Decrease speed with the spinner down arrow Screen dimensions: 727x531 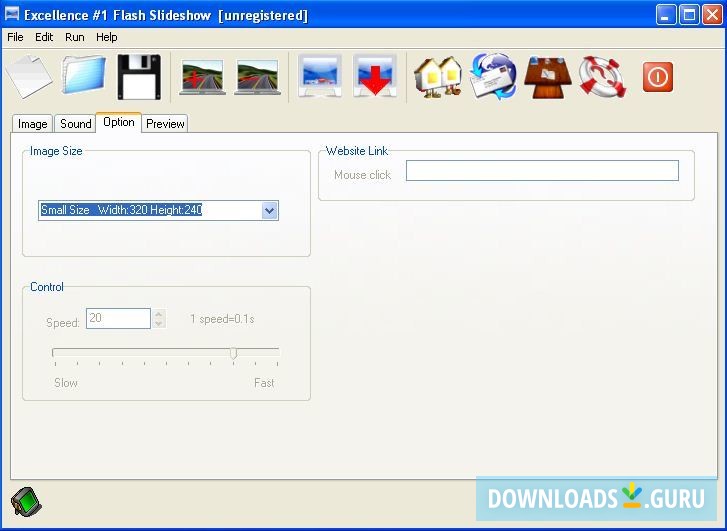click(159, 323)
